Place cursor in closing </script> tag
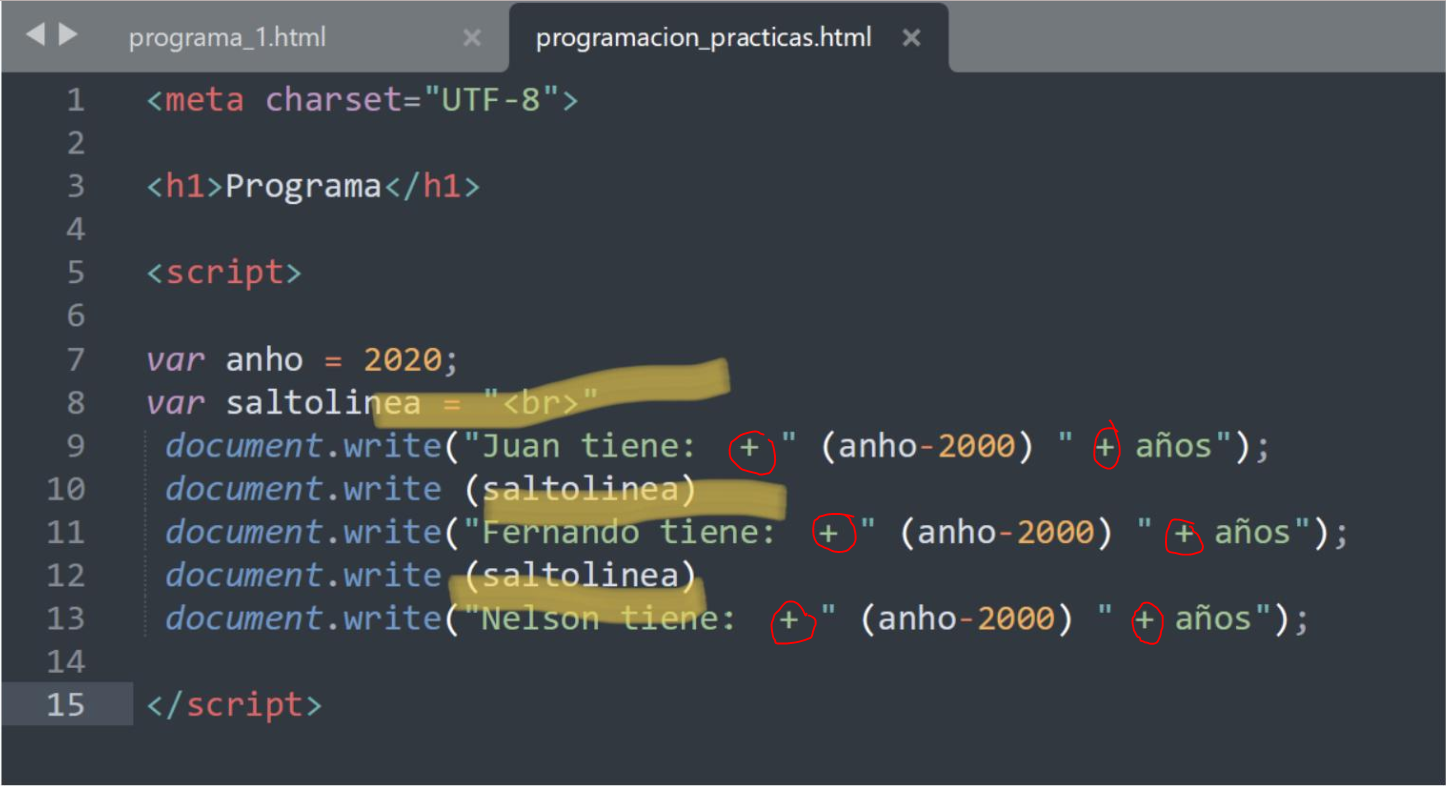This screenshot has width=1446, height=786. tap(234, 705)
